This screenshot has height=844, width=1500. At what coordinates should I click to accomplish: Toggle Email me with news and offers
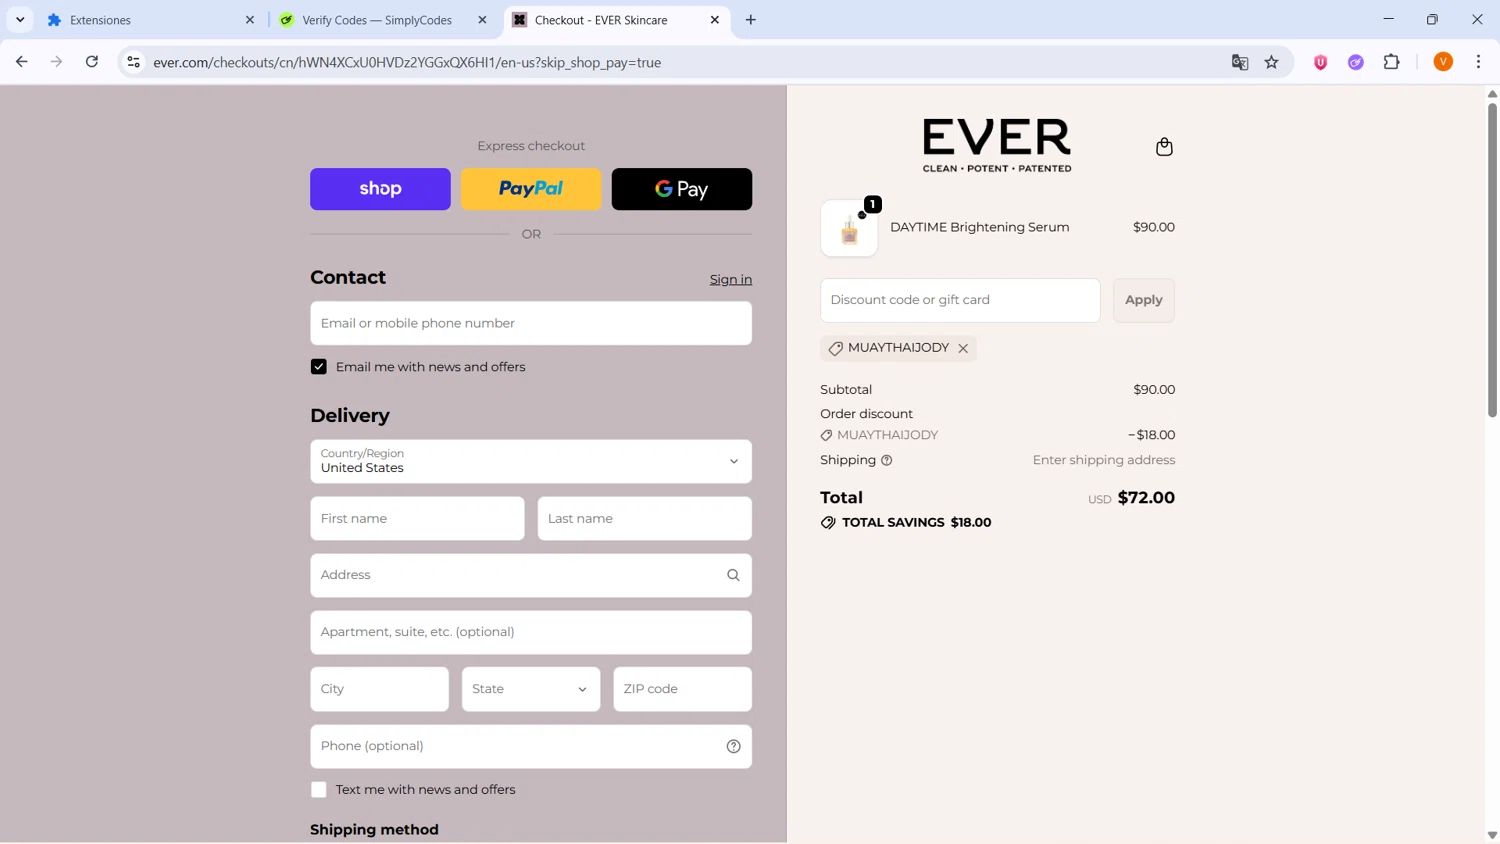(319, 367)
